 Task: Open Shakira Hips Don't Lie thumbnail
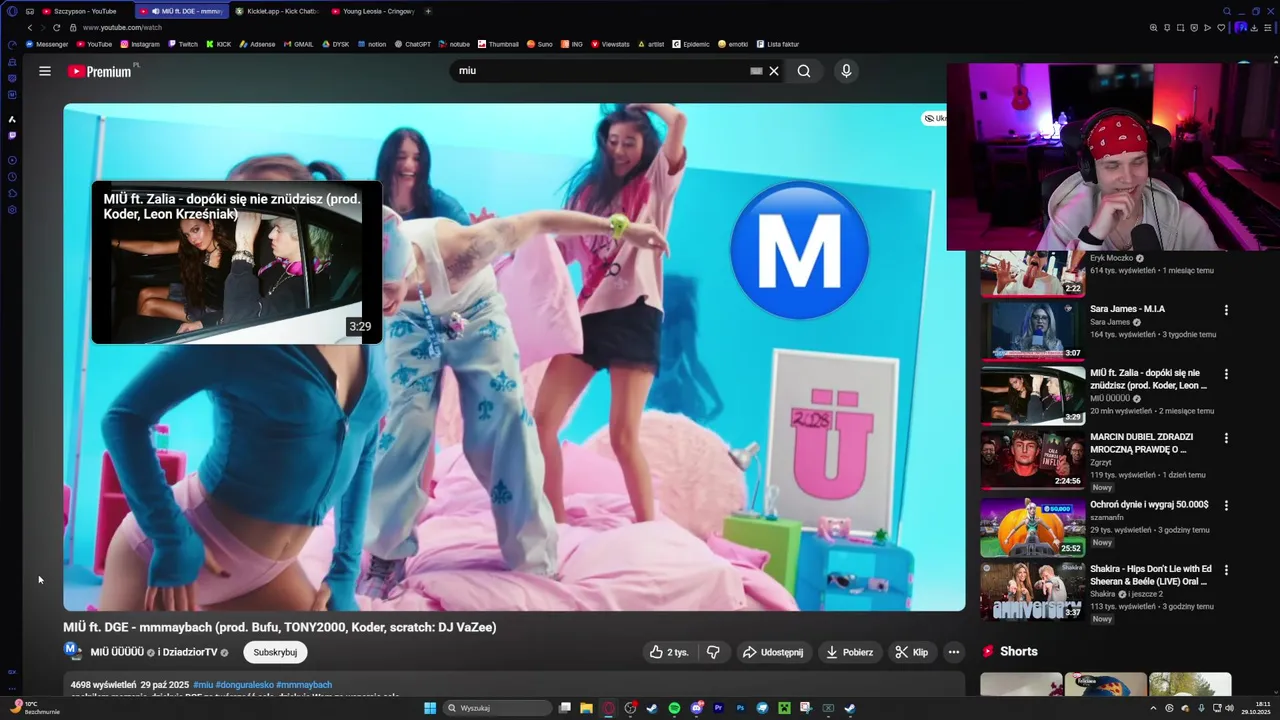click(x=1032, y=591)
